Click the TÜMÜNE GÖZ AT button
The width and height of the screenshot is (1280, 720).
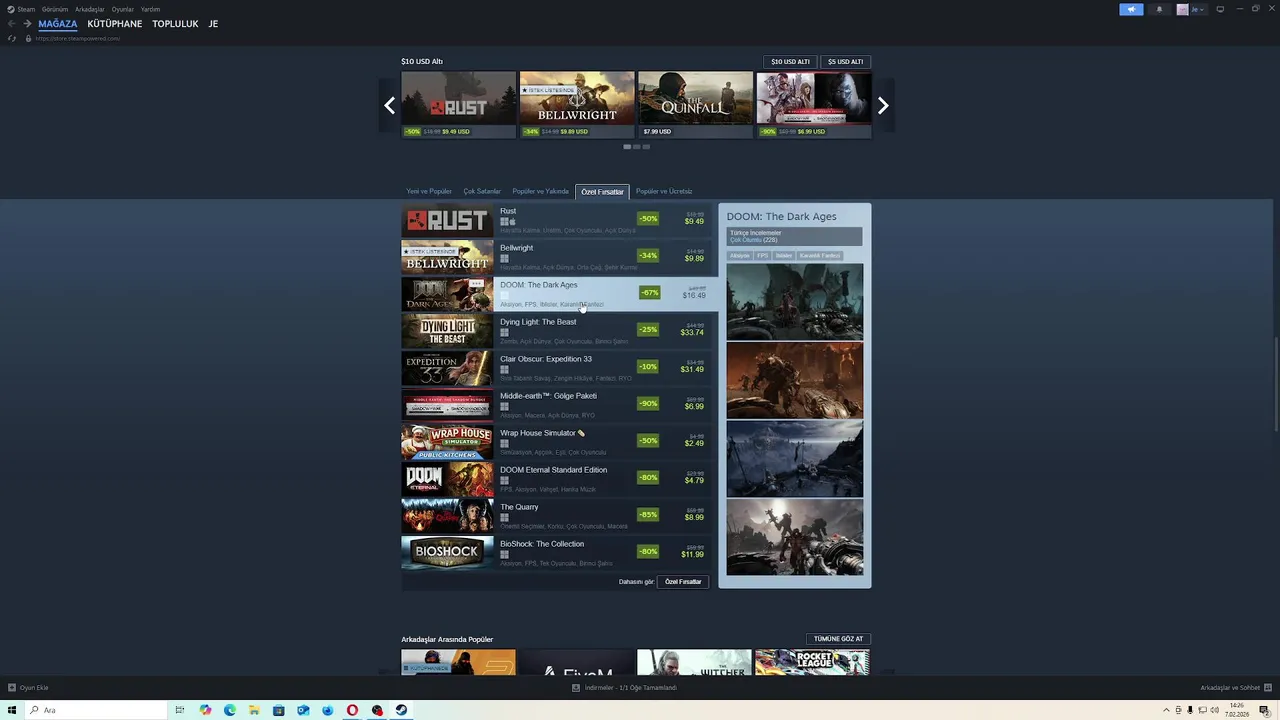838,639
